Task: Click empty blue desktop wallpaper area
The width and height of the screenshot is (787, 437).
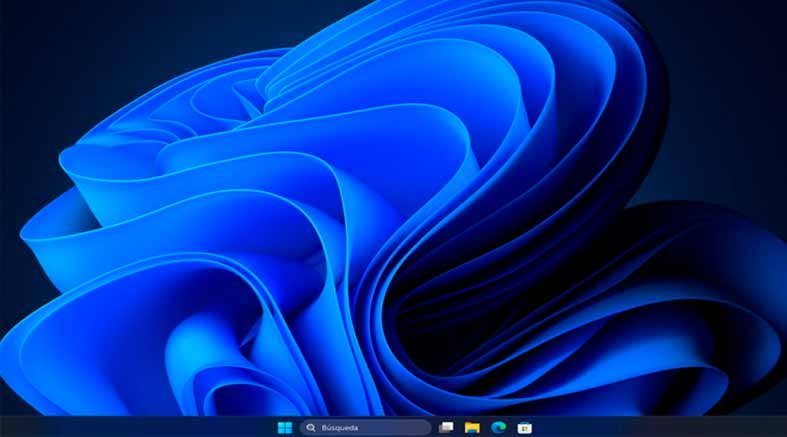Action: 300,250
